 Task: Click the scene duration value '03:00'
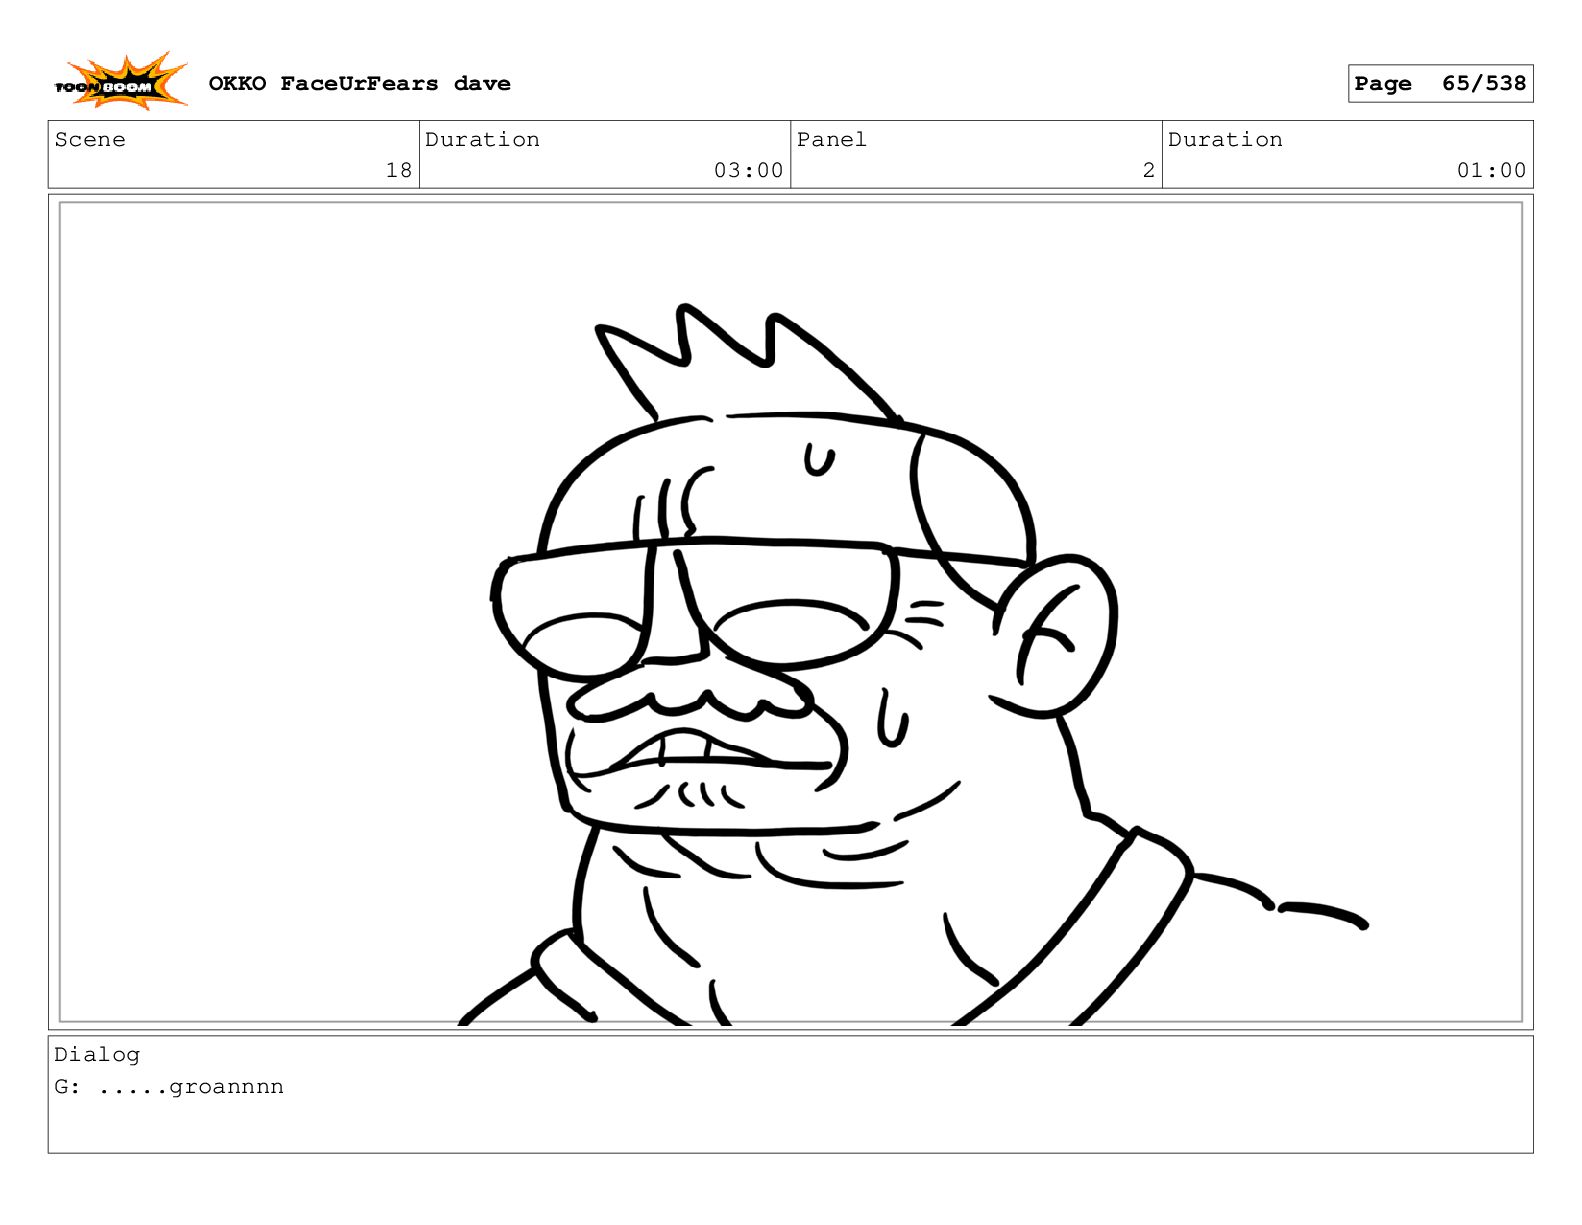pyautogui.click(x=748, y=170)
